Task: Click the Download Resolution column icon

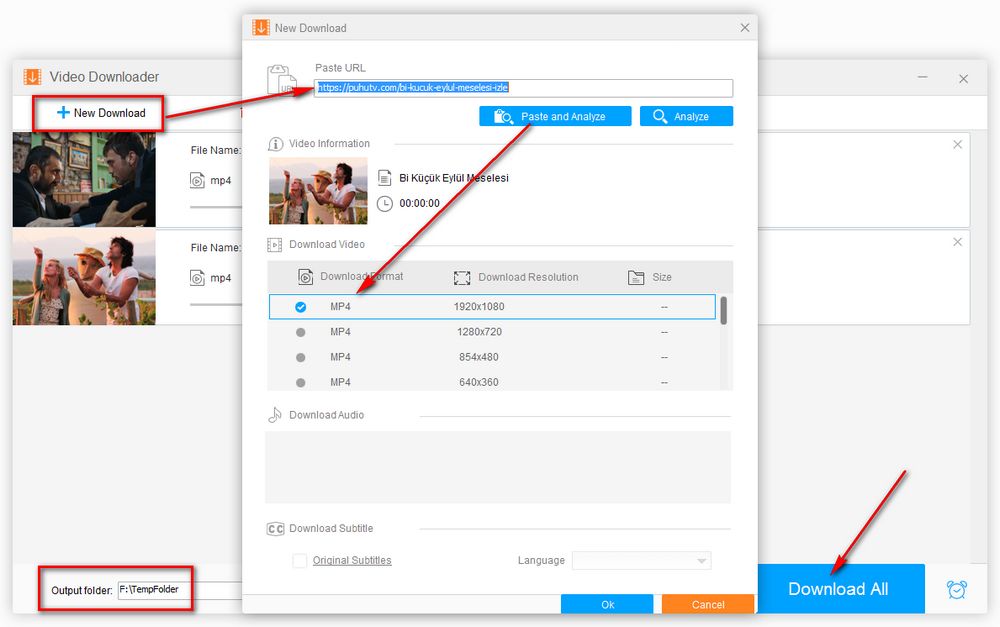Action: pyautogui.click(x=462, y=277)
